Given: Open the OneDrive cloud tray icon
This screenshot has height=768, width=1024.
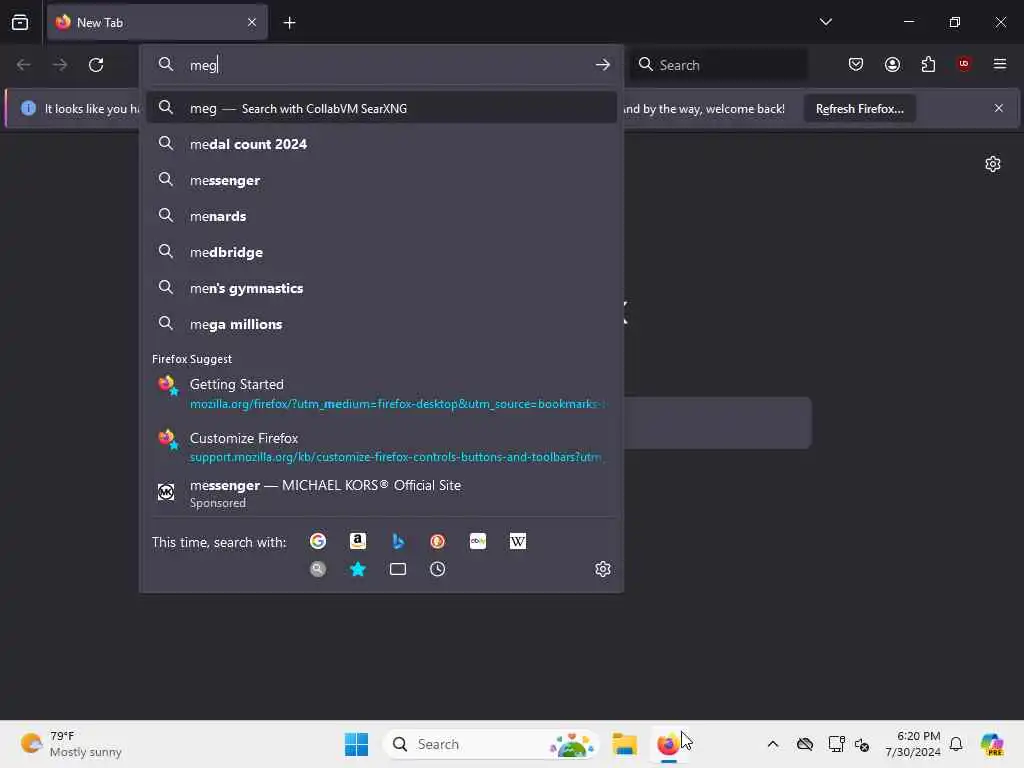Looking at the screenshot, I should pyautogui.click(x=805, y=744).
